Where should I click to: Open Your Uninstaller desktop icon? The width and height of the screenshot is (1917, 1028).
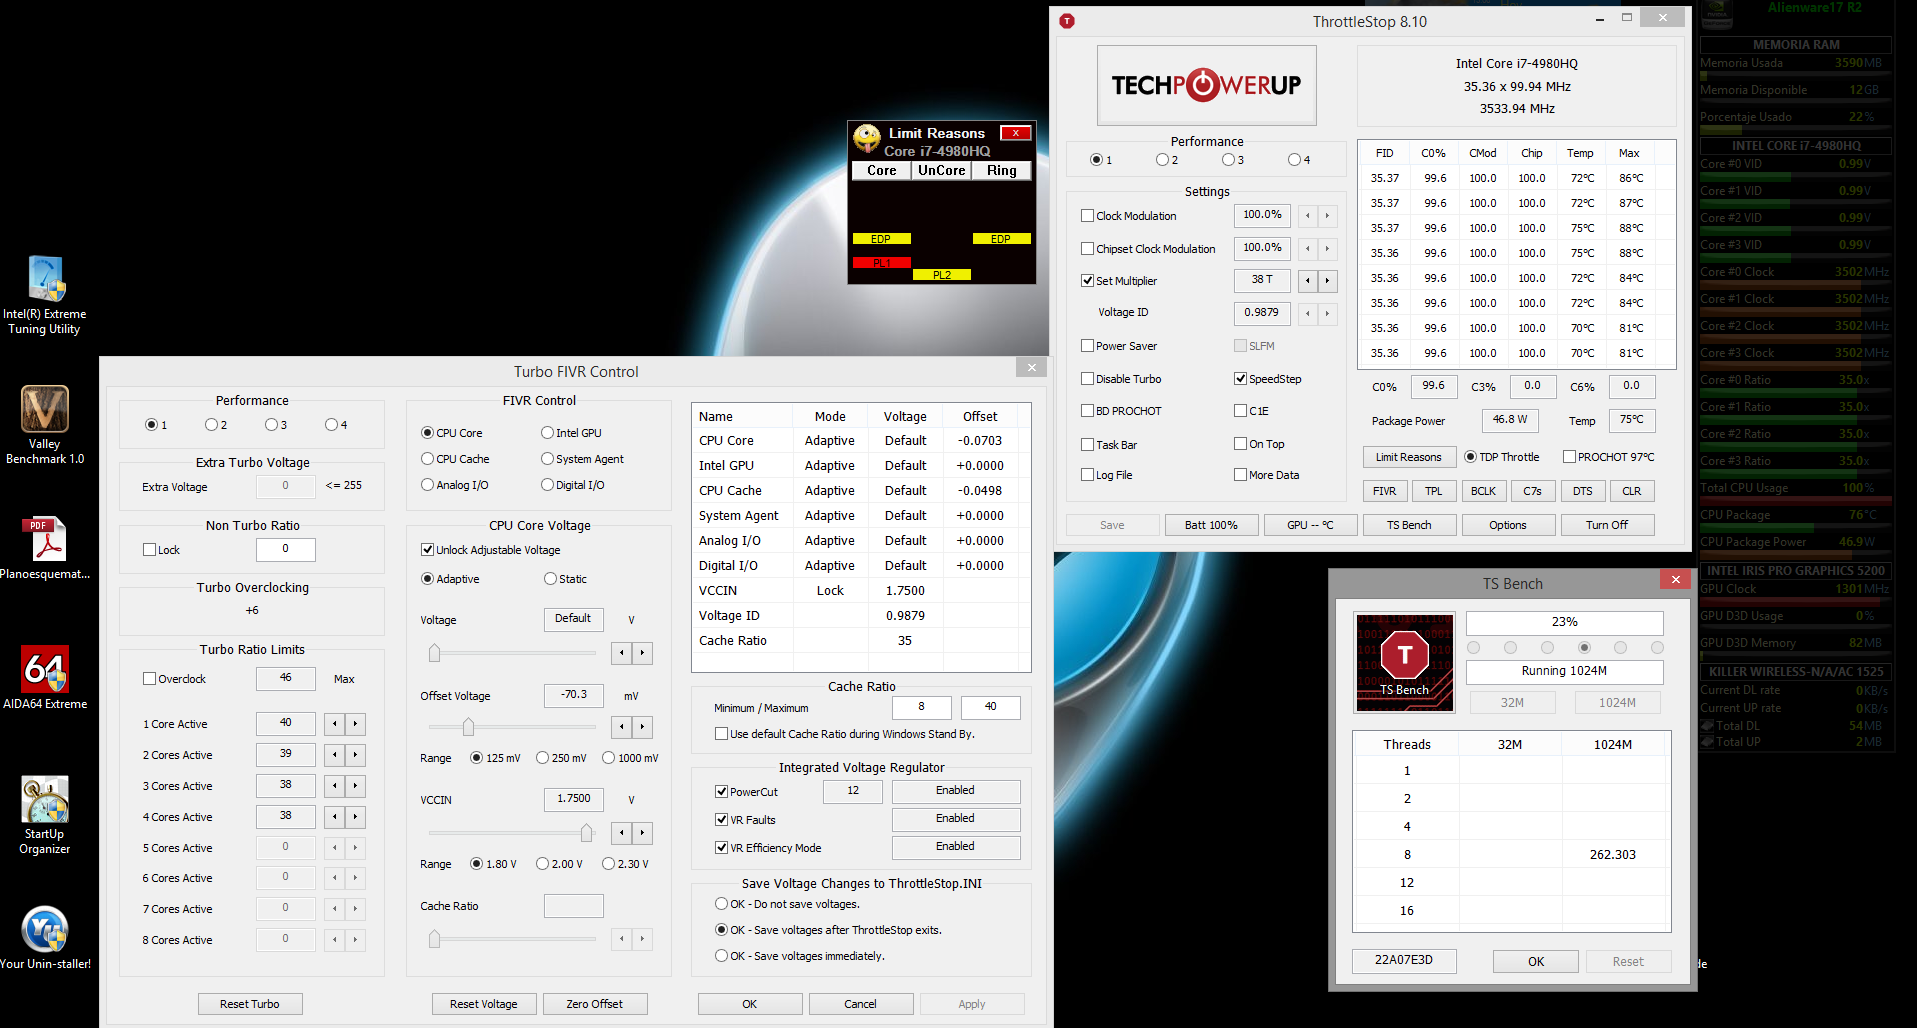click(45, 930)
